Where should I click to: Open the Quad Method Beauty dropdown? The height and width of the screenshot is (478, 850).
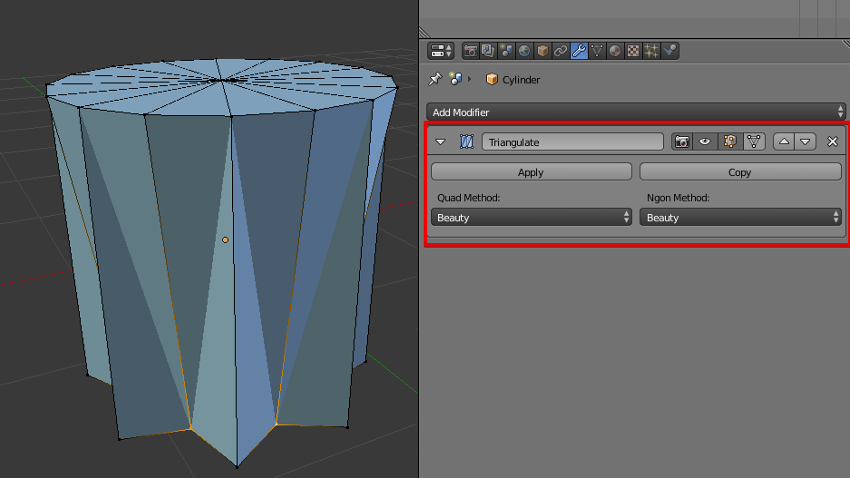(531, 217)
